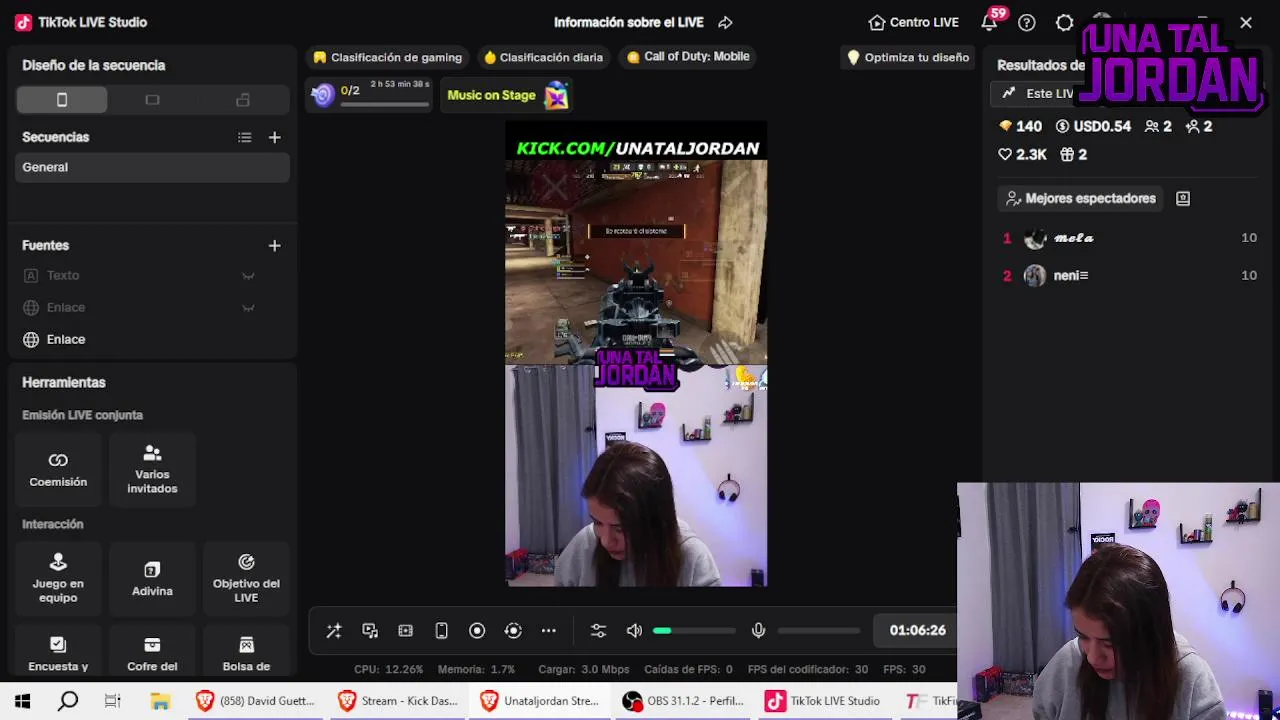The width and height of the screenshot is (1280, 720).
Task: Click the phone preview icon
Action: (x=441, y=631)
